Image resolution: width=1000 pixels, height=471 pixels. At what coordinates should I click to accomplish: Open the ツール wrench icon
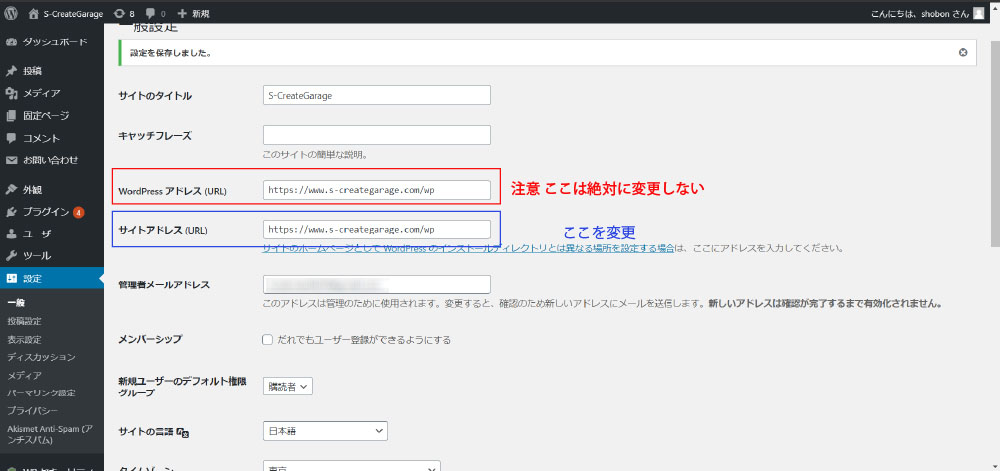click(x=11, y=256)
